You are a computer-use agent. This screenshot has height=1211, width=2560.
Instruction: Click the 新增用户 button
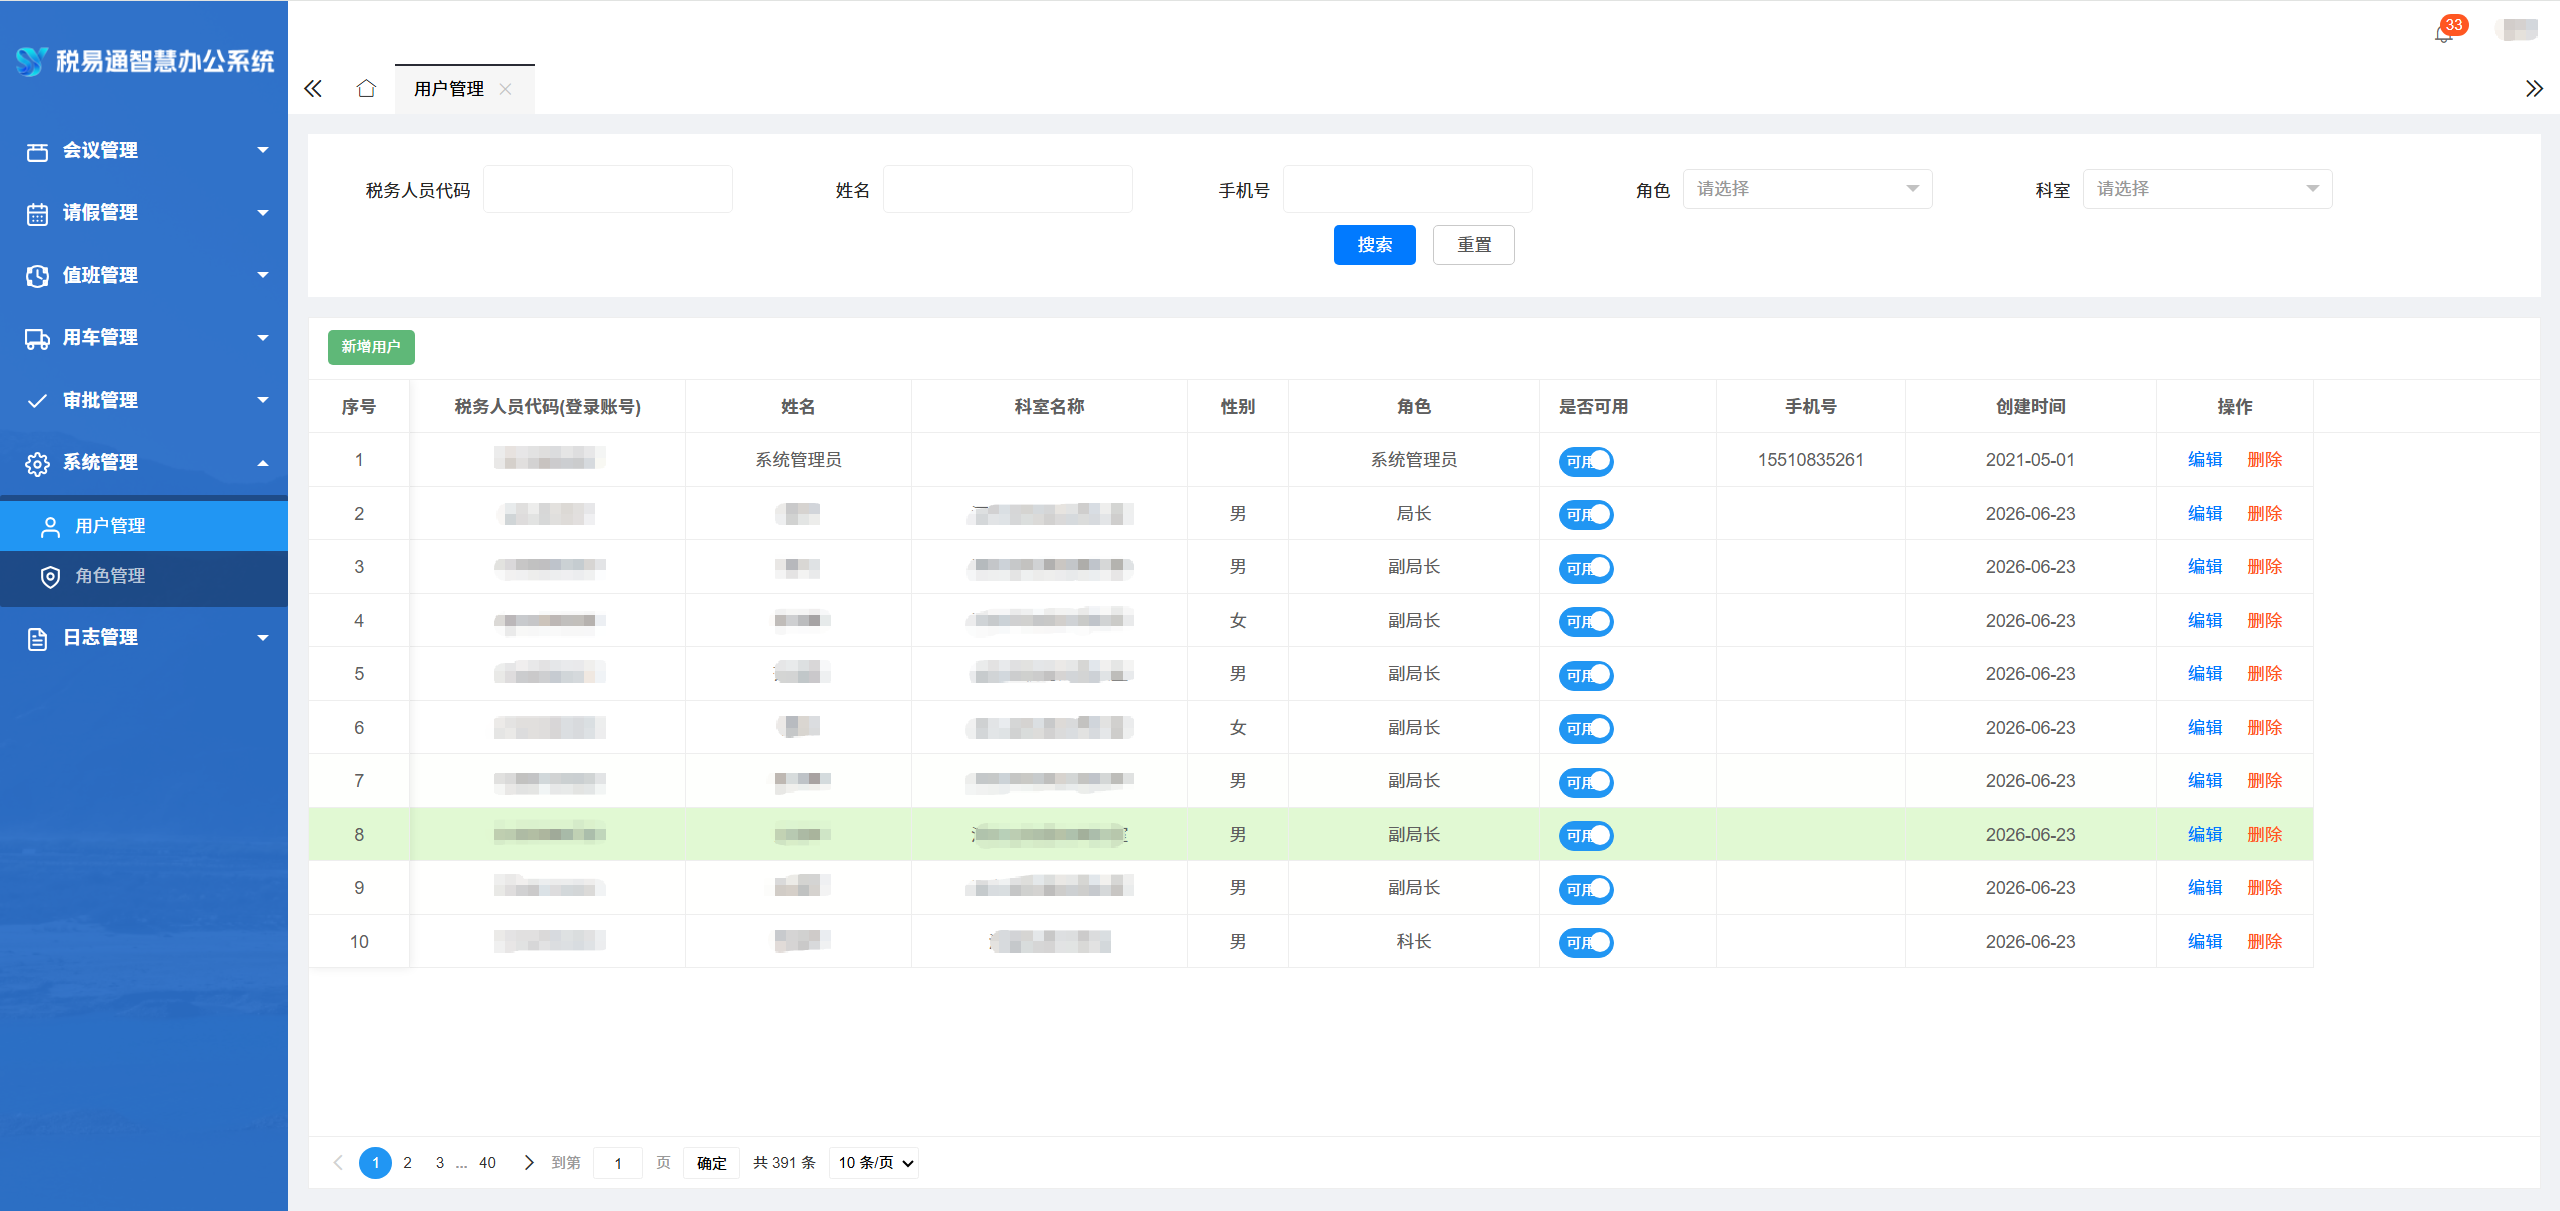pos(371,347)
